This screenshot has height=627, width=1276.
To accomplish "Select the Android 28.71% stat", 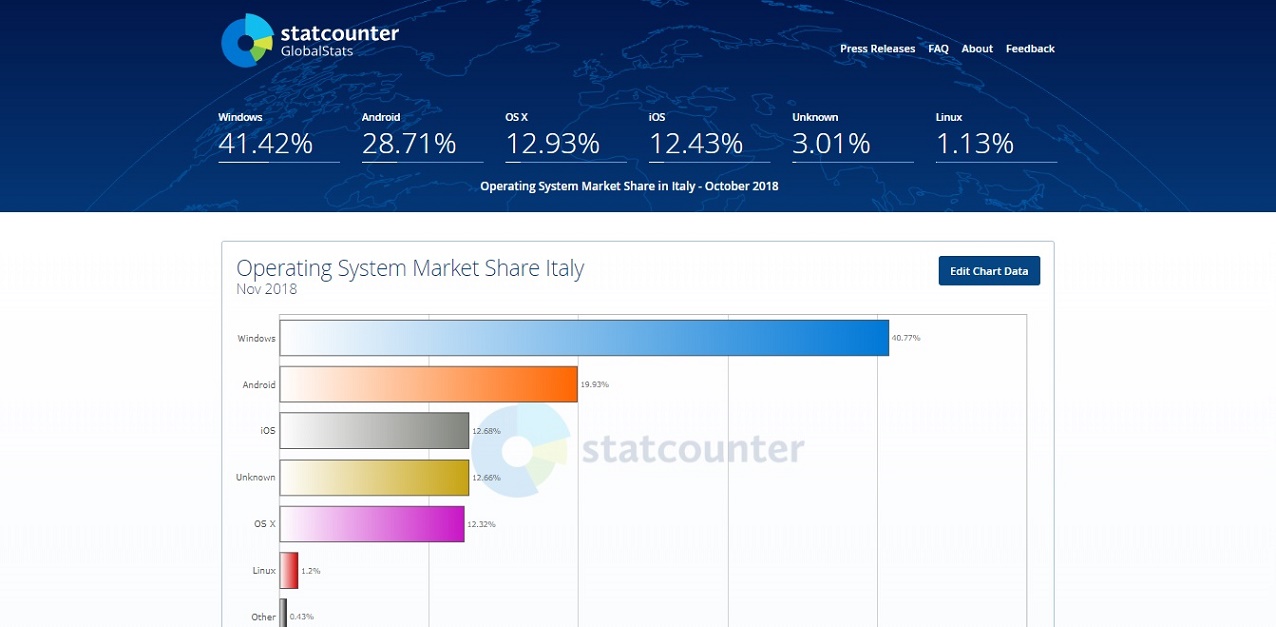I will [422, 136].
